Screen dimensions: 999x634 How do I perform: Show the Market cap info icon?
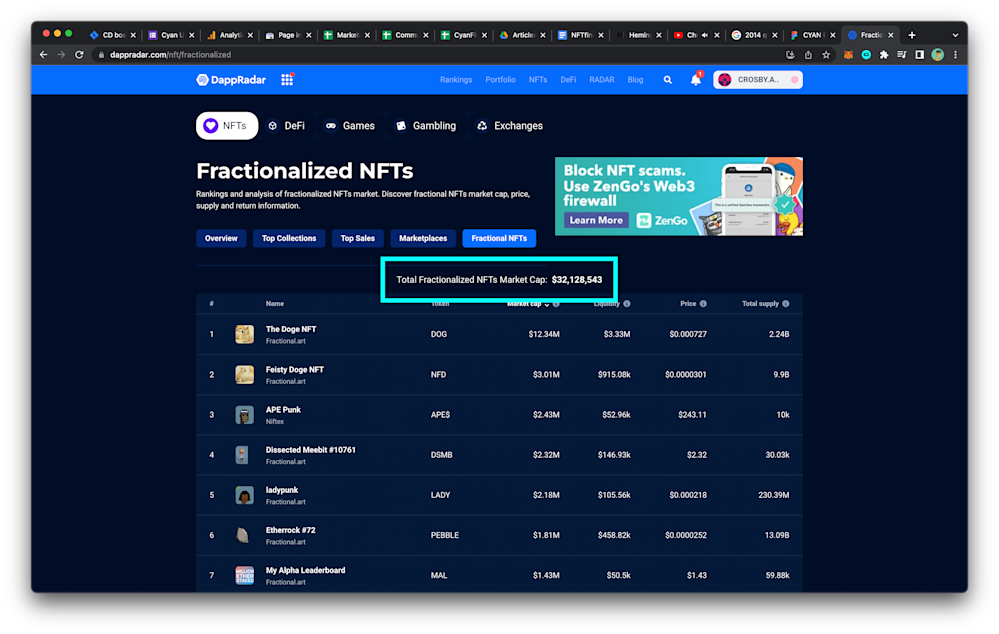coord(556,304)
